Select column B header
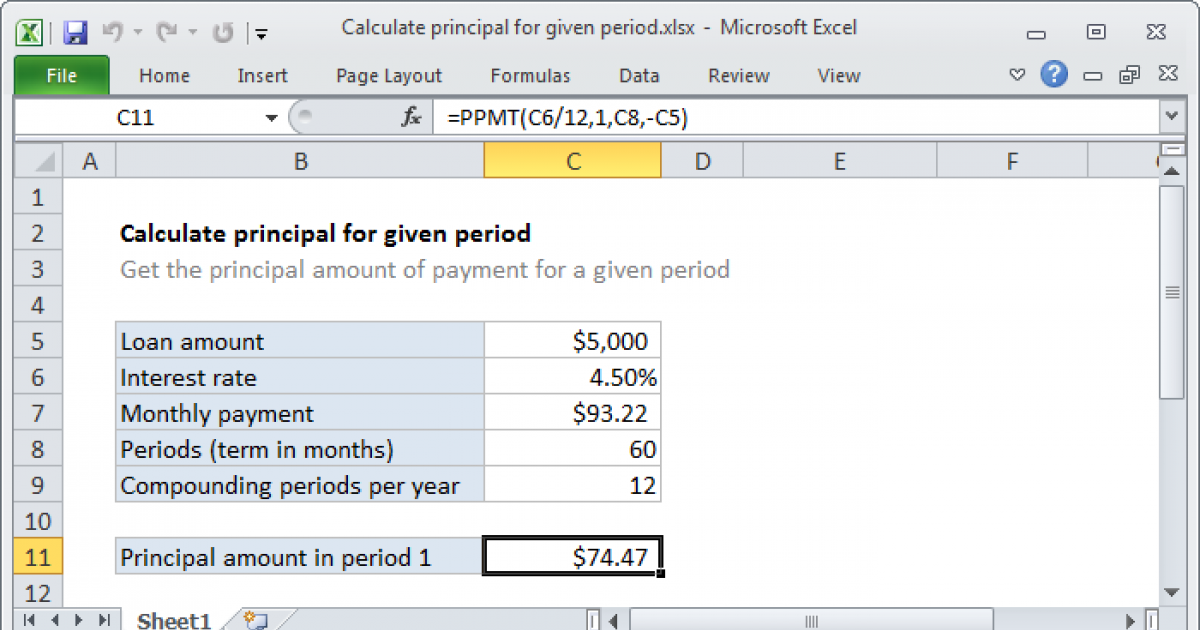 [300, 161]
